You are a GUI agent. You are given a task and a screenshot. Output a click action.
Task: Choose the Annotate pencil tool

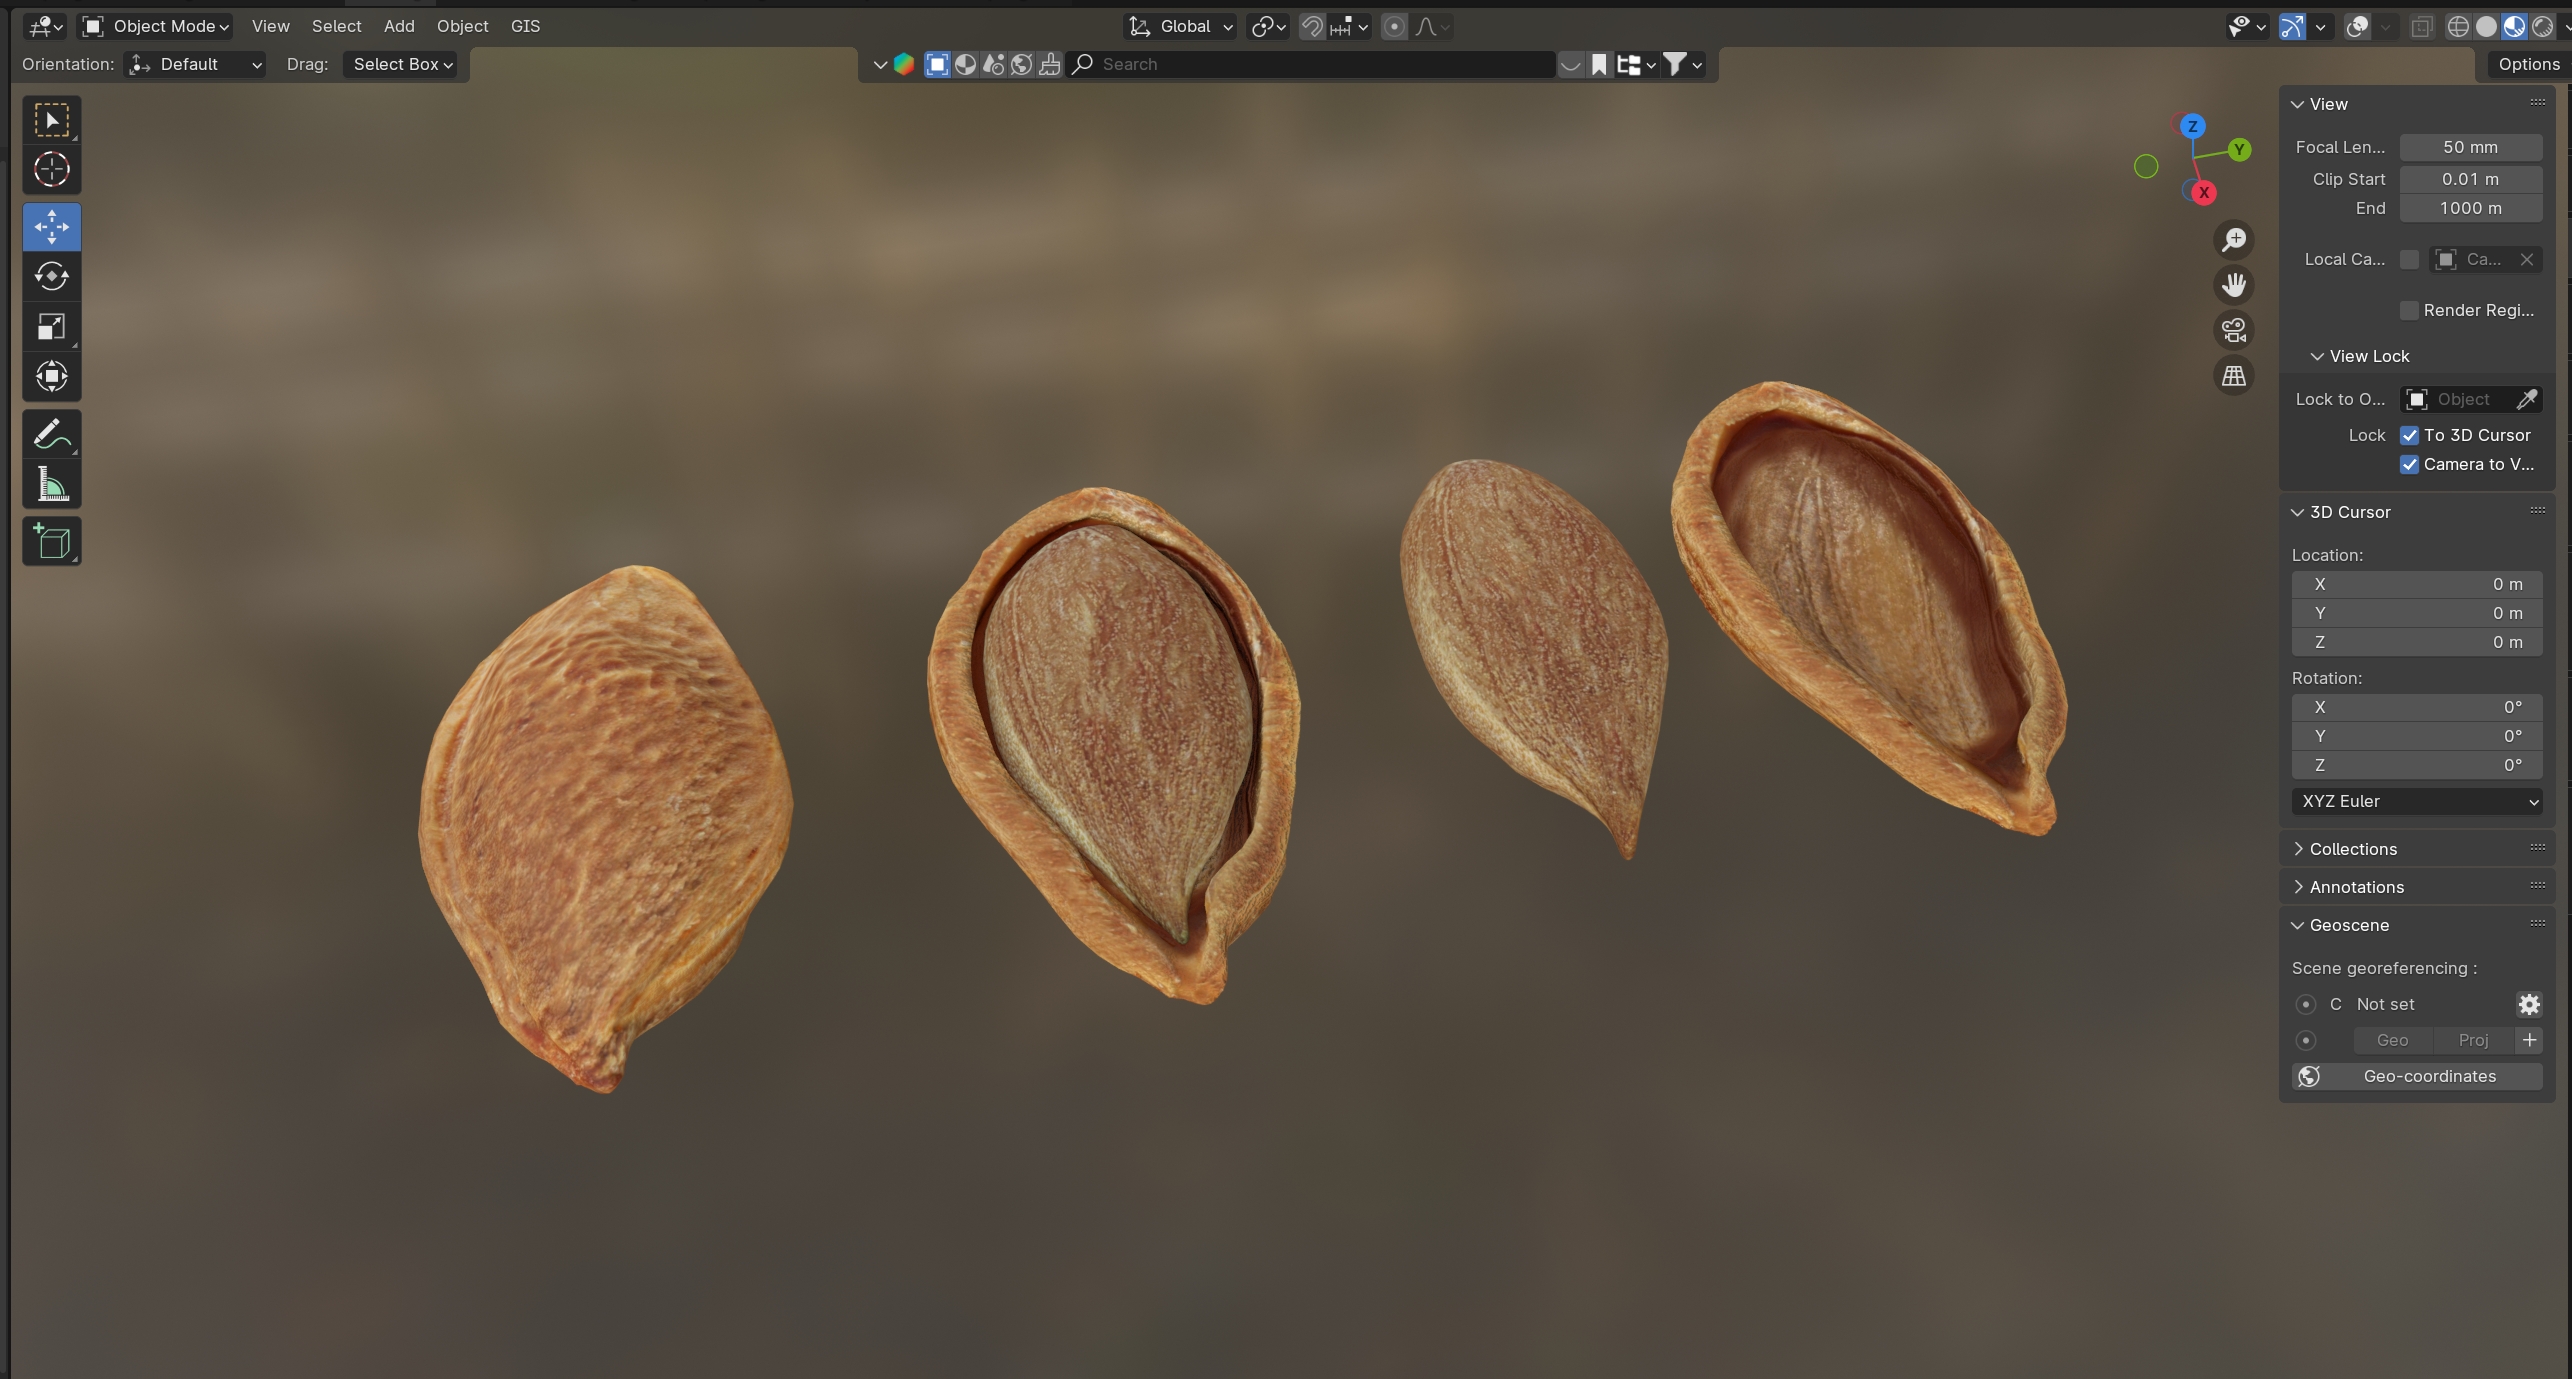(x=51, y=435)
